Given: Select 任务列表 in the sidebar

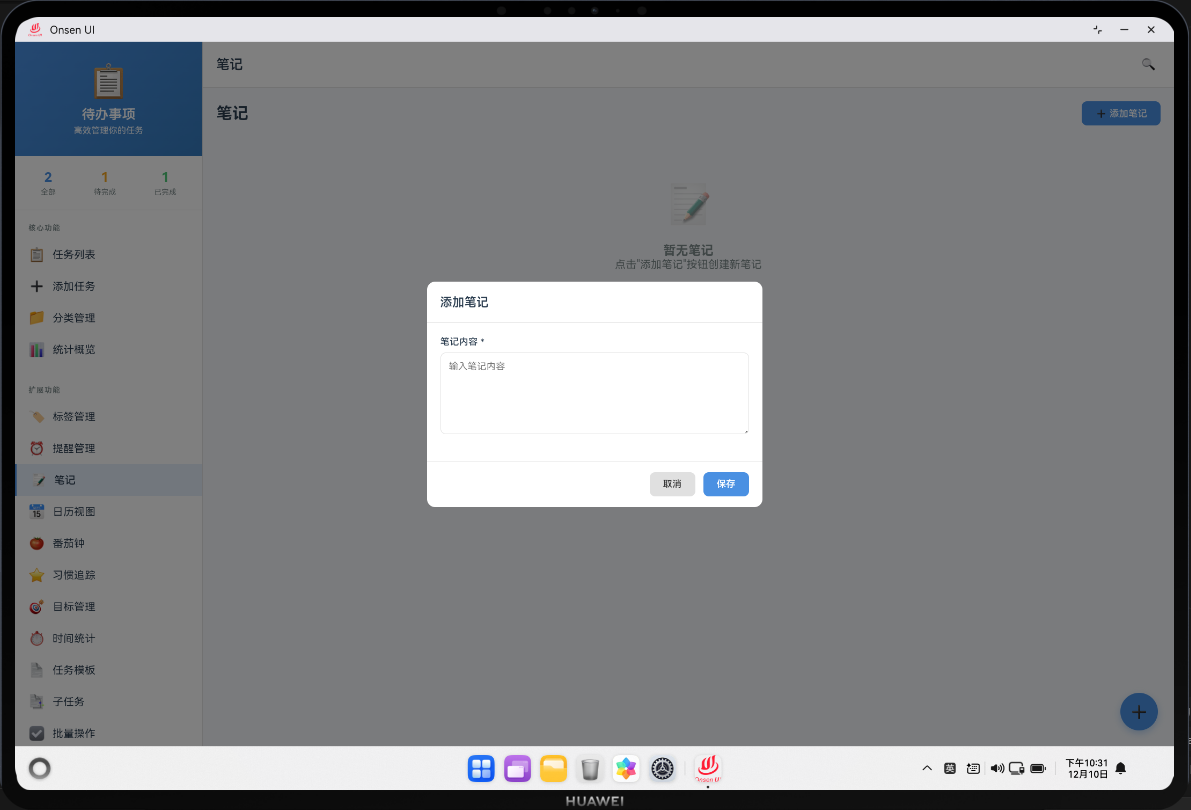Looking at the screenshot, I should pos(109,255).
